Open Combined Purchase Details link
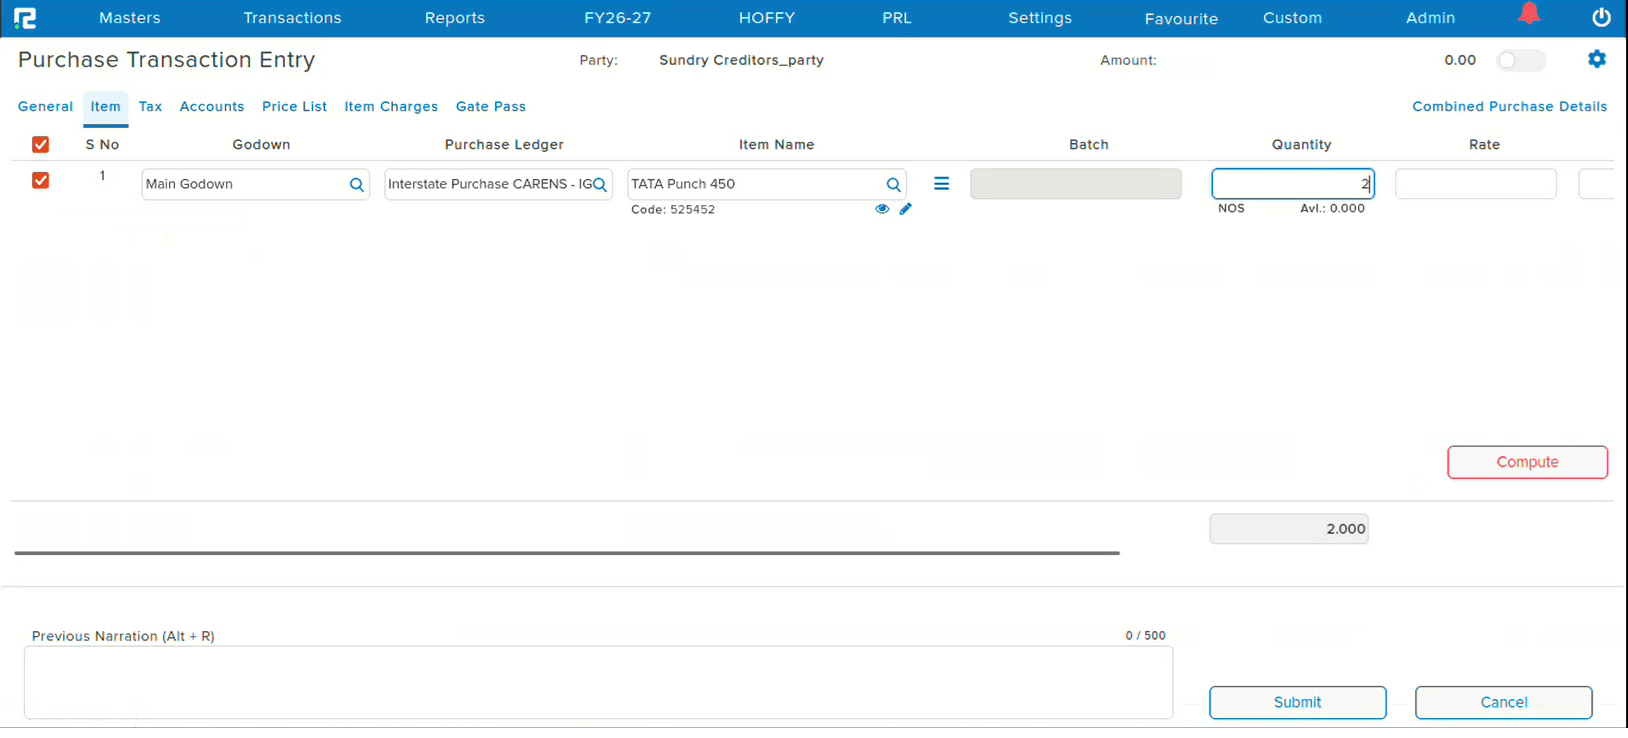 pos(1510,107)
